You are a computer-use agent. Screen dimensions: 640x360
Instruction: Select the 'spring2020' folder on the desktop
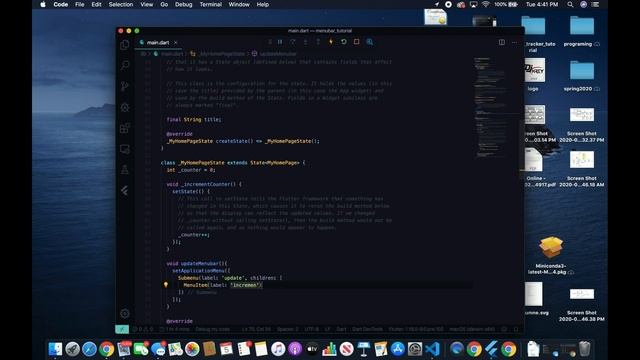(582, 76)
